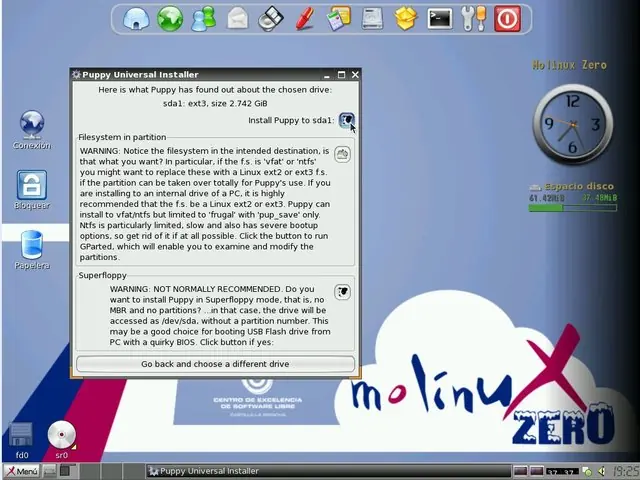
Task: Launch the green globe web browser
Action: click(x=170, y=19)
